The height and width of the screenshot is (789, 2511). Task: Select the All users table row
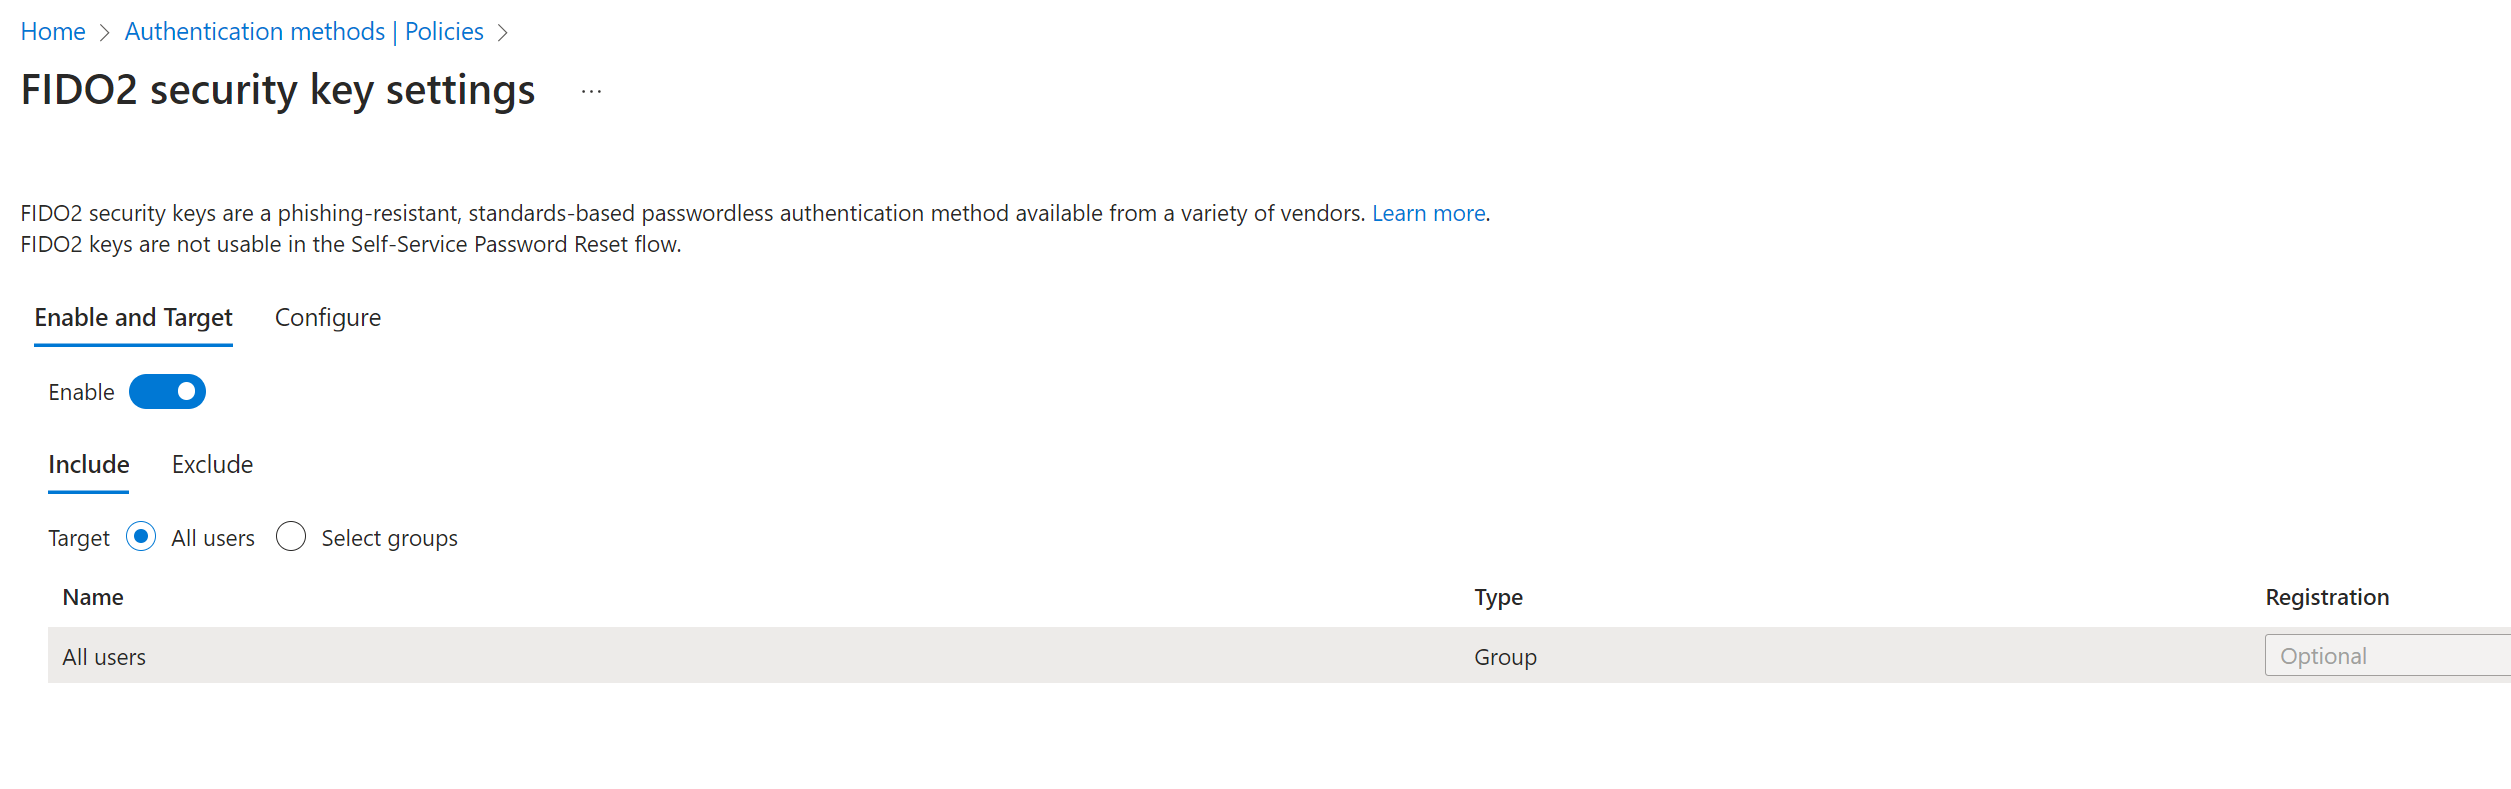(1279, 656)
